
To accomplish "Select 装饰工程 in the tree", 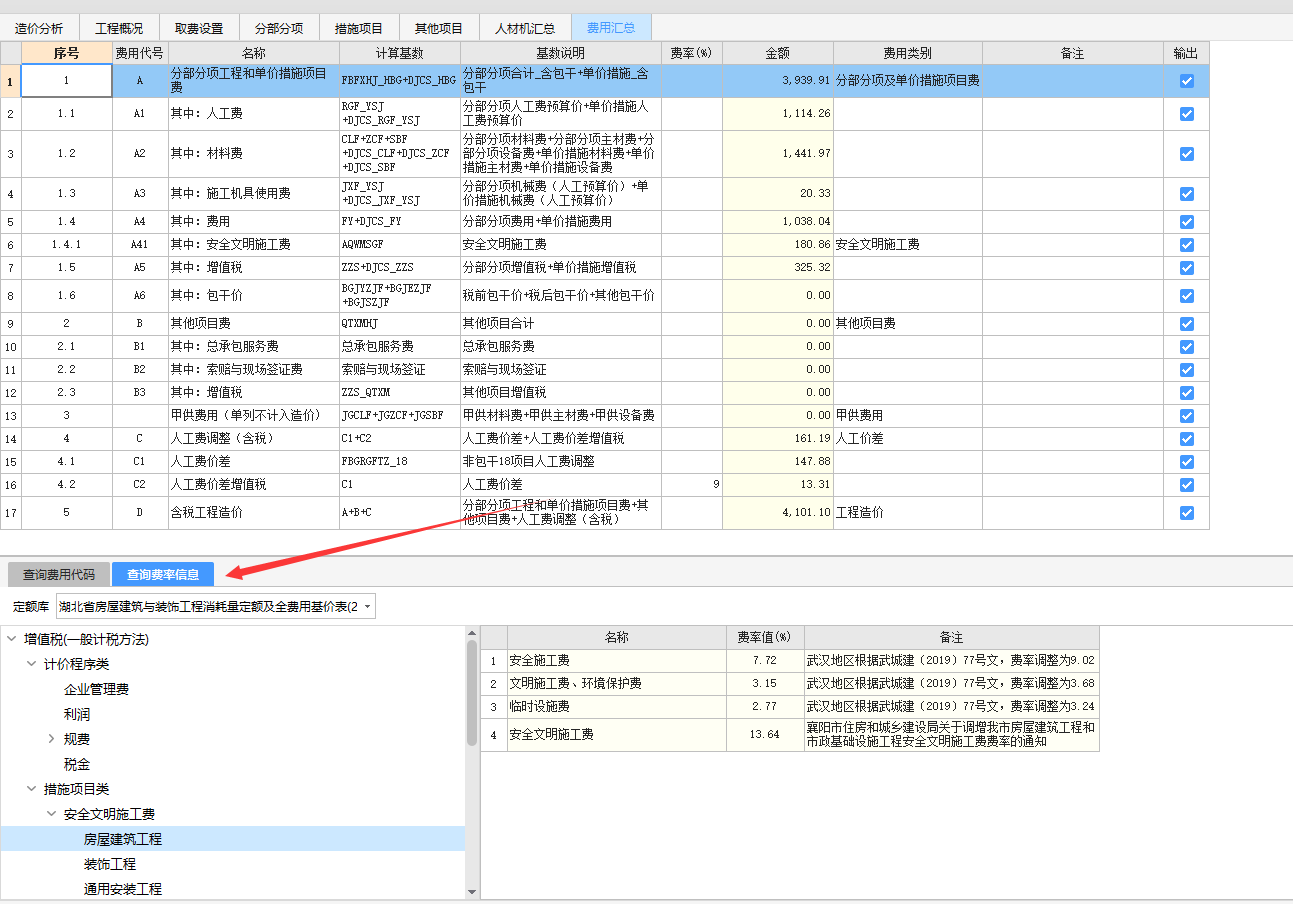I will click(109, 864).
